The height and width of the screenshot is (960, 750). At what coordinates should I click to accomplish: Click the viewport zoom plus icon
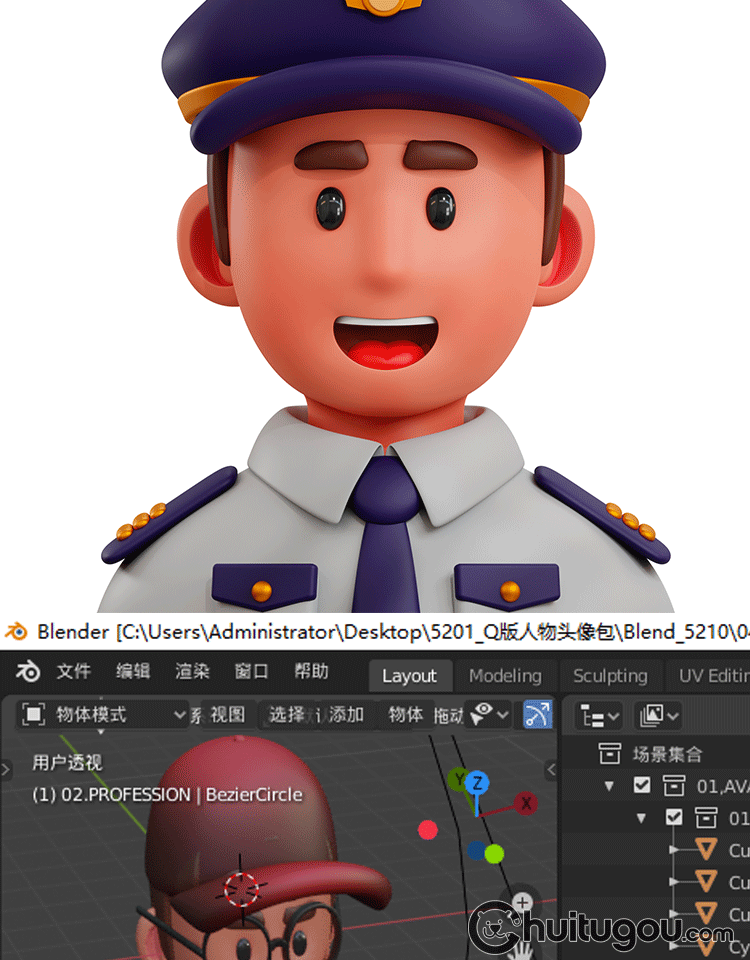pos(522,903)
